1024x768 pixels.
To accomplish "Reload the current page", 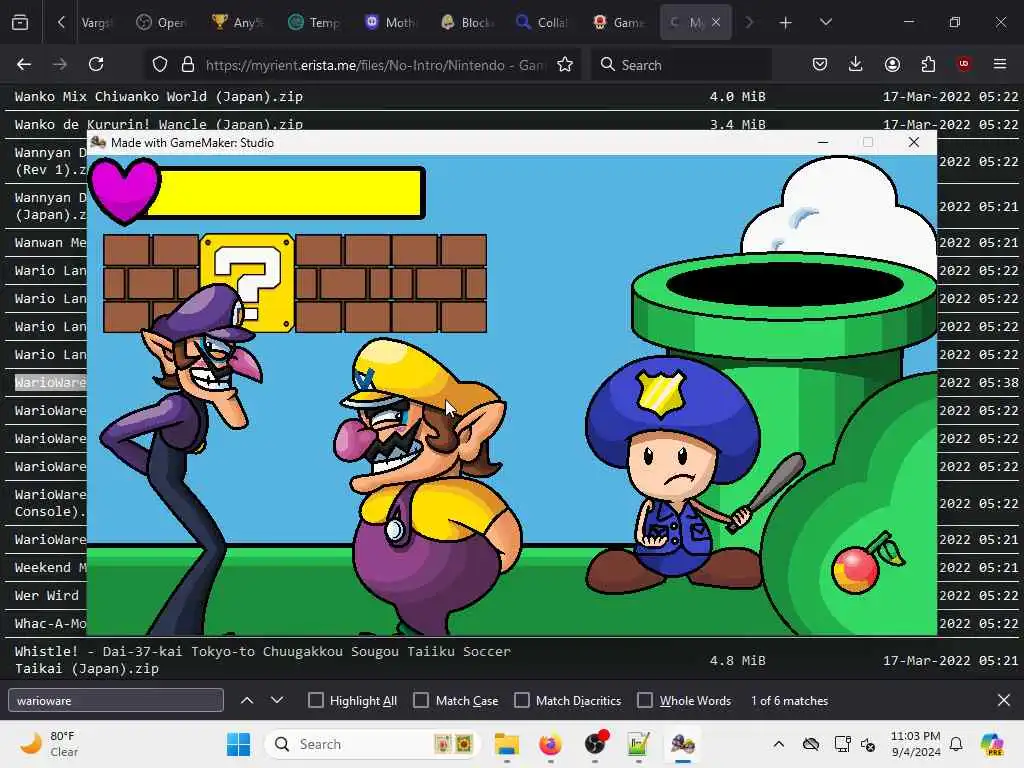I will (x=96, y=64).
